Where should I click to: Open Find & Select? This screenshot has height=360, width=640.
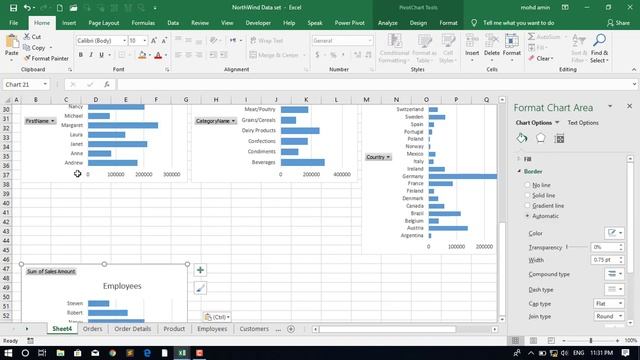pyautogui.click(x=599, y=48)
